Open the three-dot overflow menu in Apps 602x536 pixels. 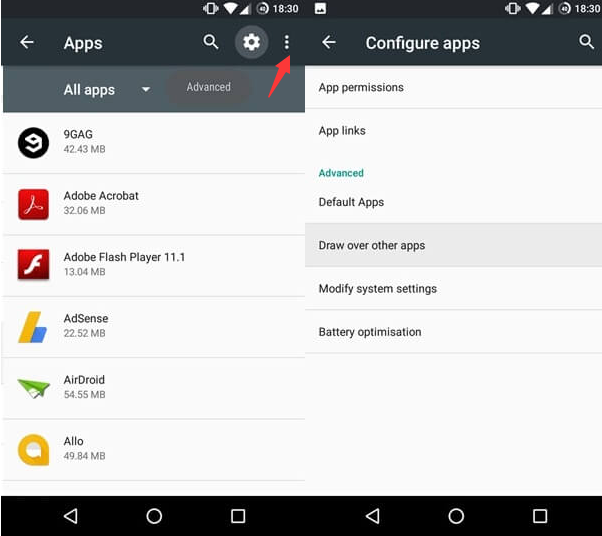(286, 42)
